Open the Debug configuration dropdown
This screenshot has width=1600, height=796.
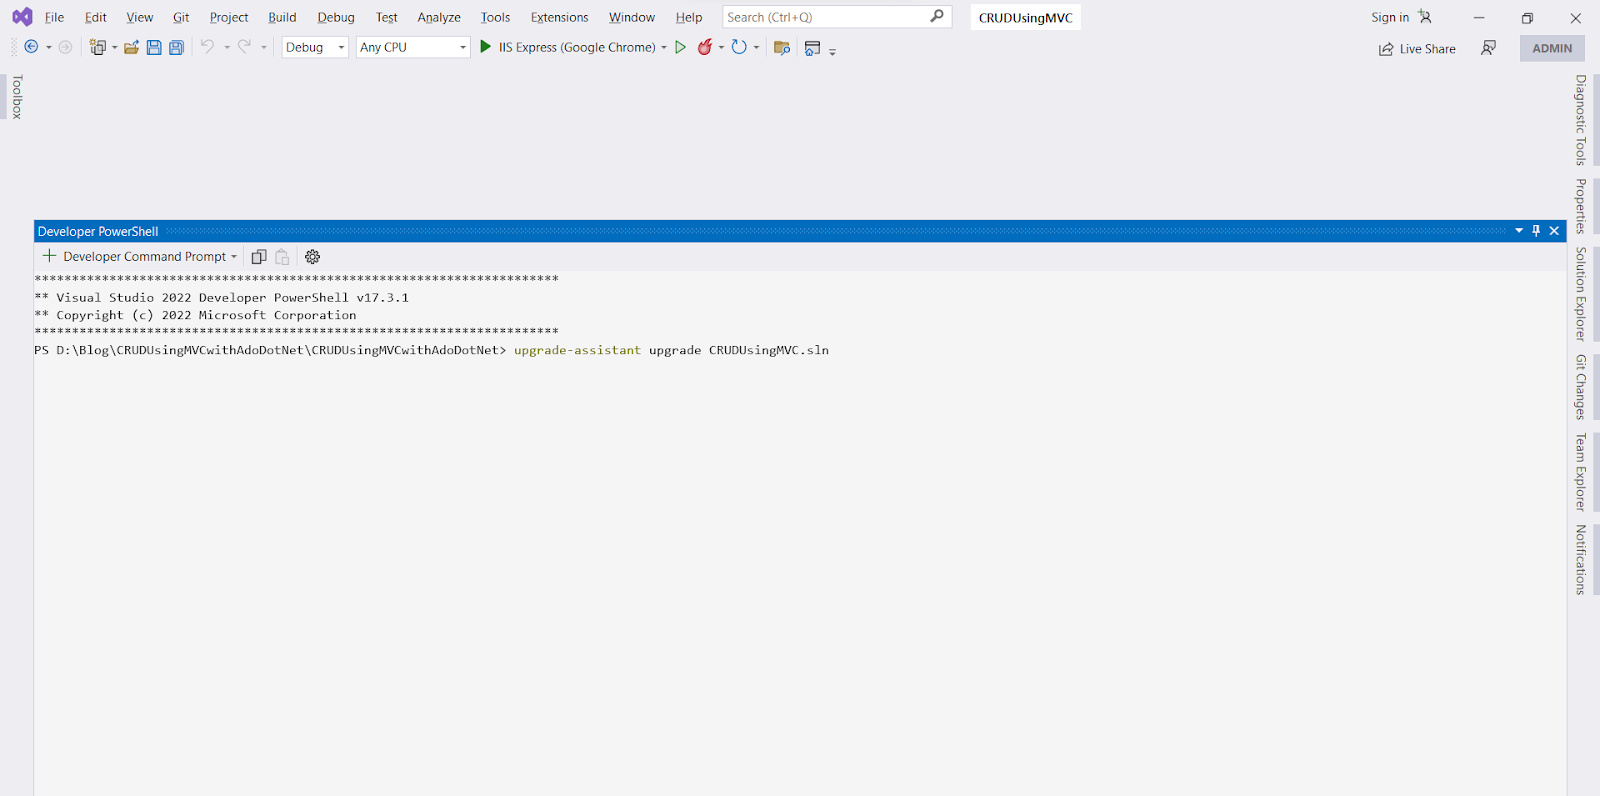(x=315, y=47)
